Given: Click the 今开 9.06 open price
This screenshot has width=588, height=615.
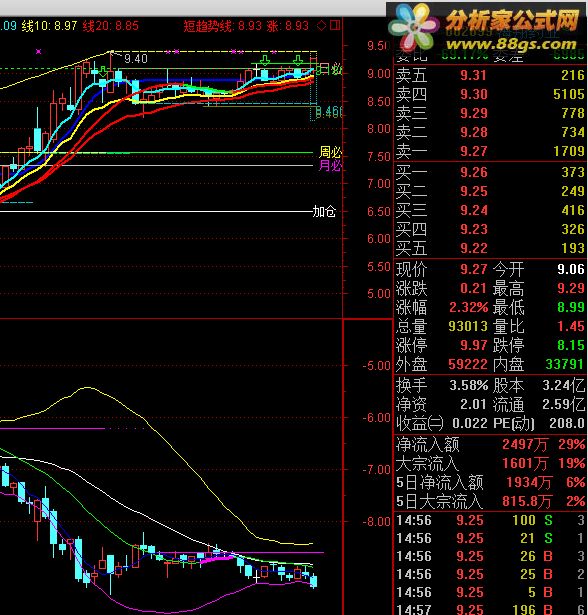Looking at the screenshot, I should tap(571, 269).
